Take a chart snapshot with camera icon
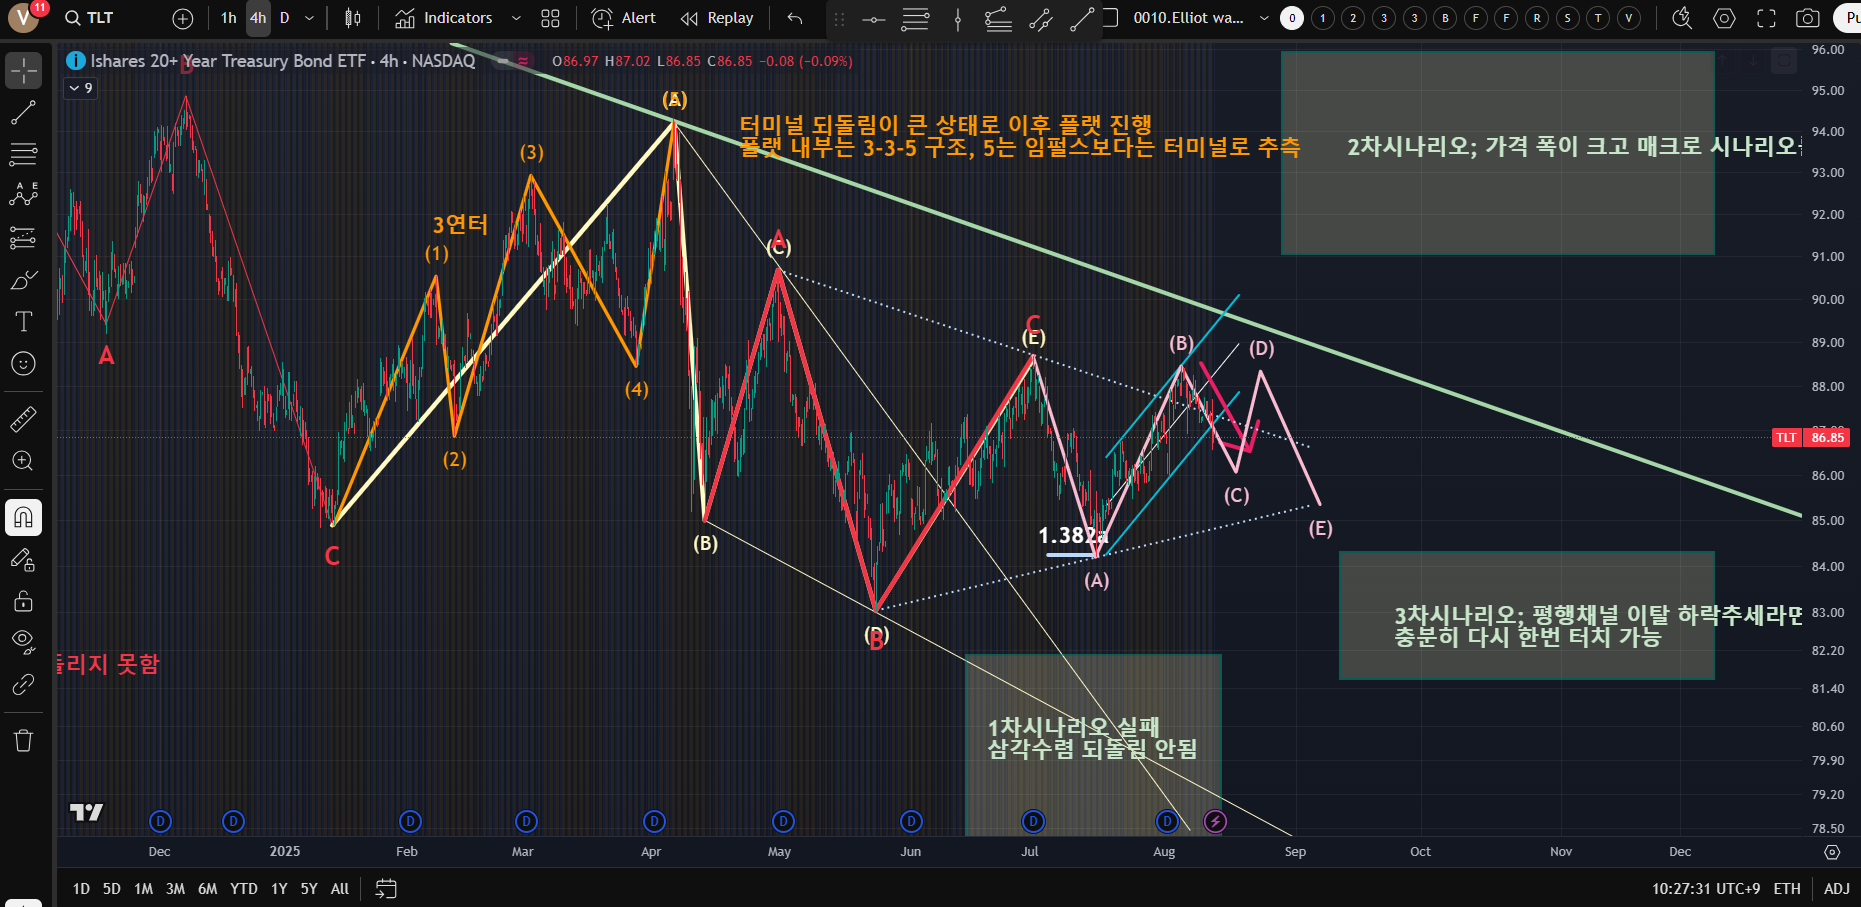The height and width of the screenshot is (907, 1861). click(x=1807, y=18)
